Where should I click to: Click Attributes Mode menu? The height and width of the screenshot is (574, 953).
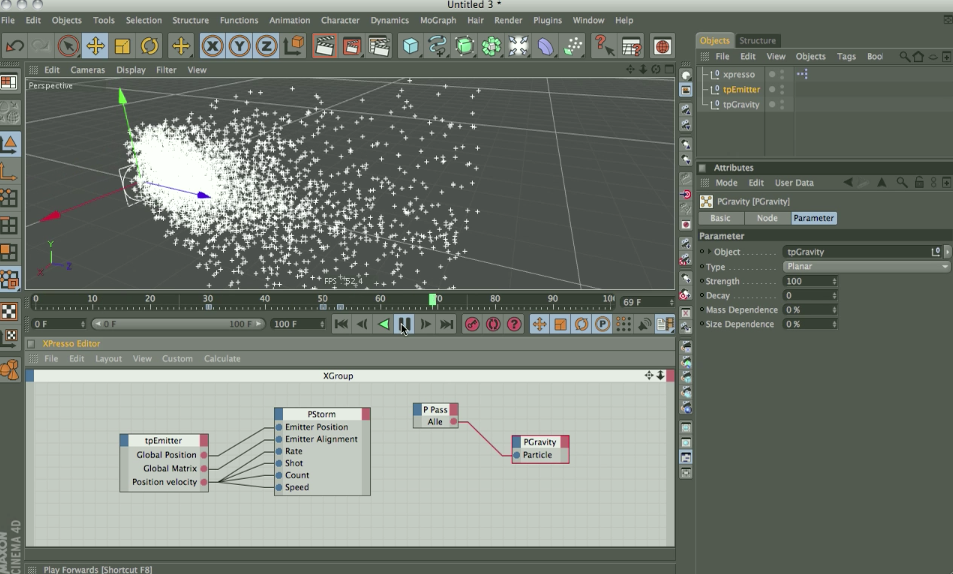(x=726, y=182)
